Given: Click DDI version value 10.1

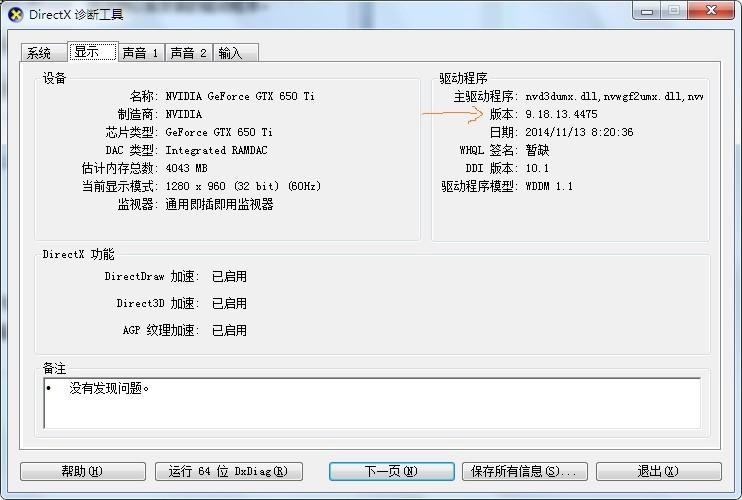Looking at the screenshot, I should (x=537, y=168).
